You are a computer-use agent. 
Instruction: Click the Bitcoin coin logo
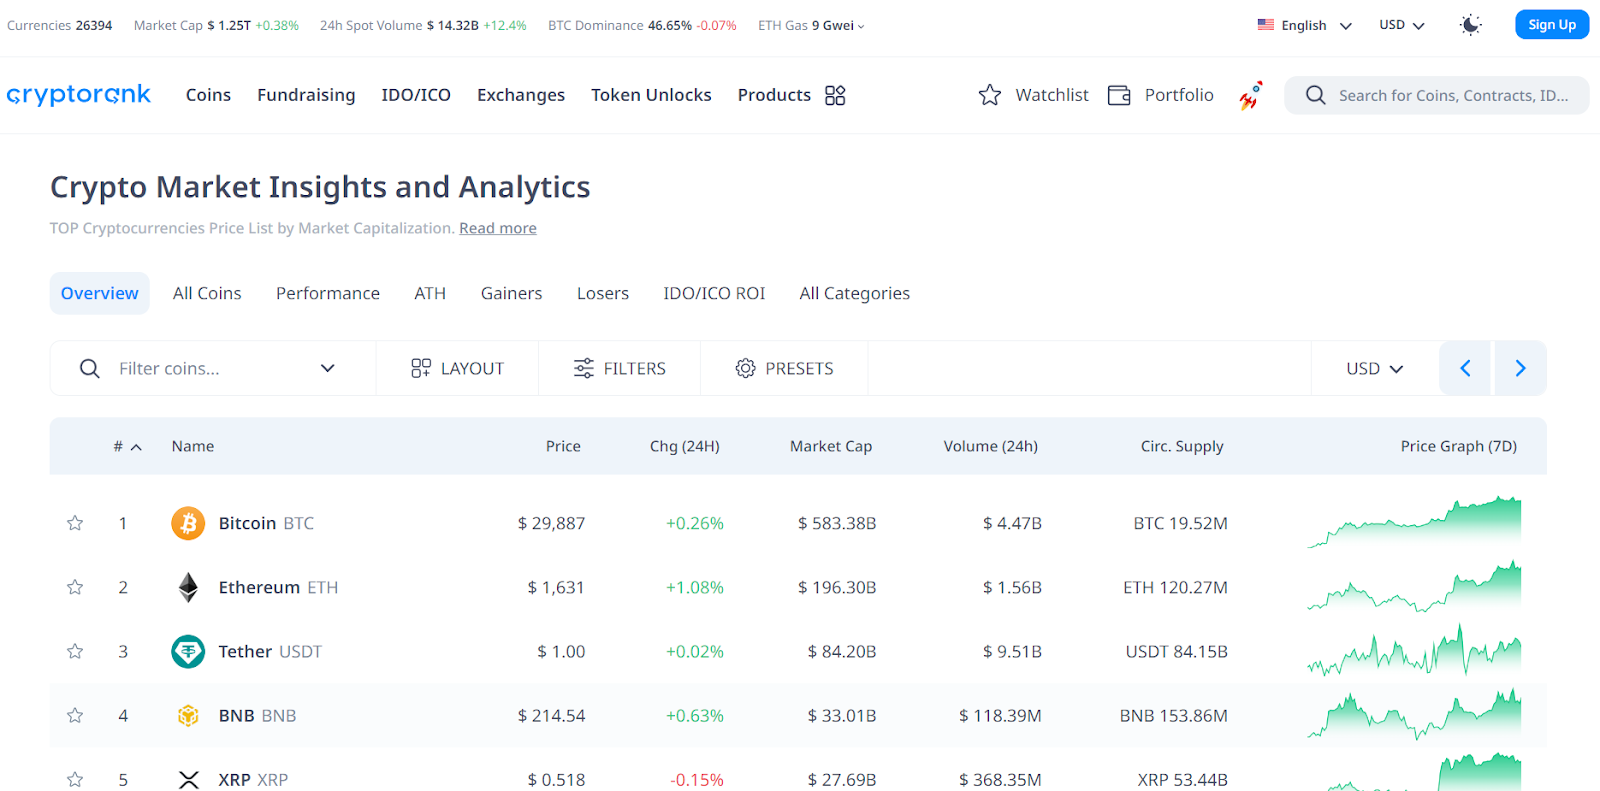188,523
